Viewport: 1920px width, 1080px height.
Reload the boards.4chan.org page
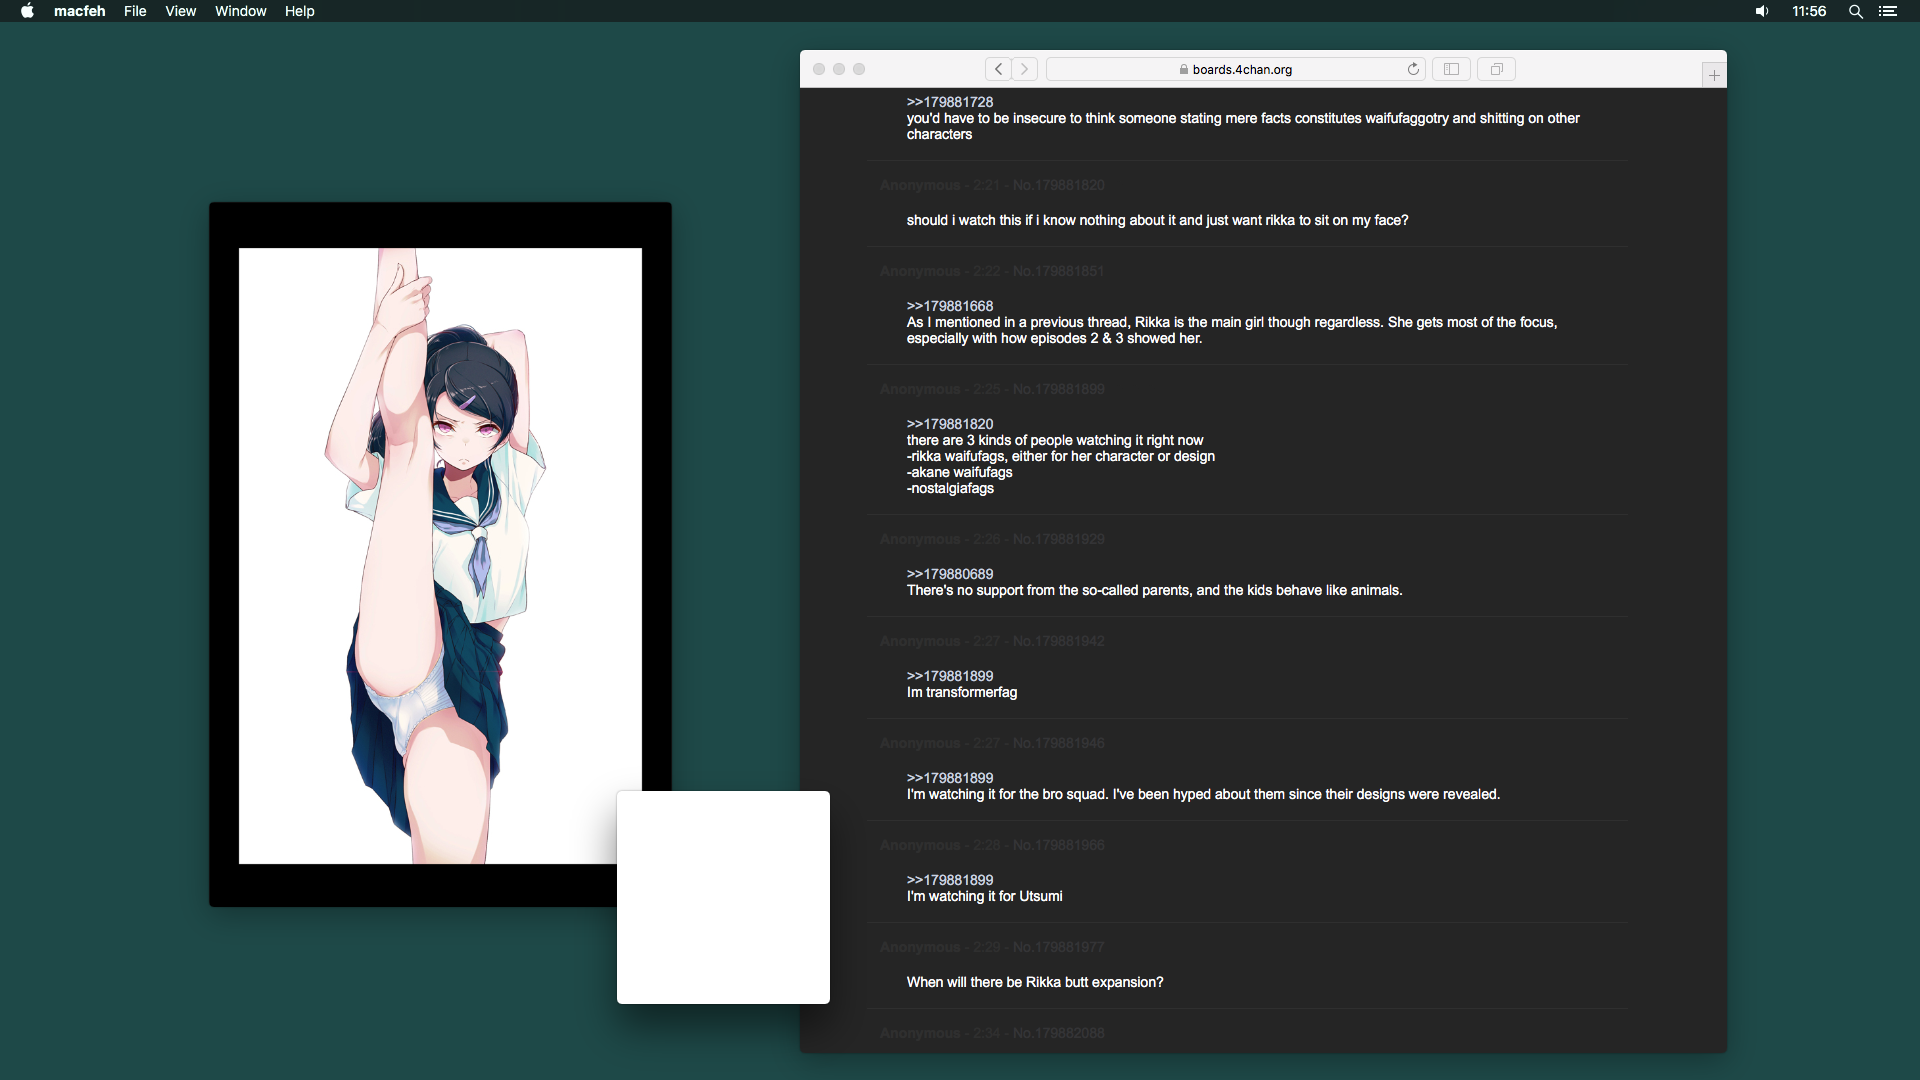click(x=1413, y=69)
